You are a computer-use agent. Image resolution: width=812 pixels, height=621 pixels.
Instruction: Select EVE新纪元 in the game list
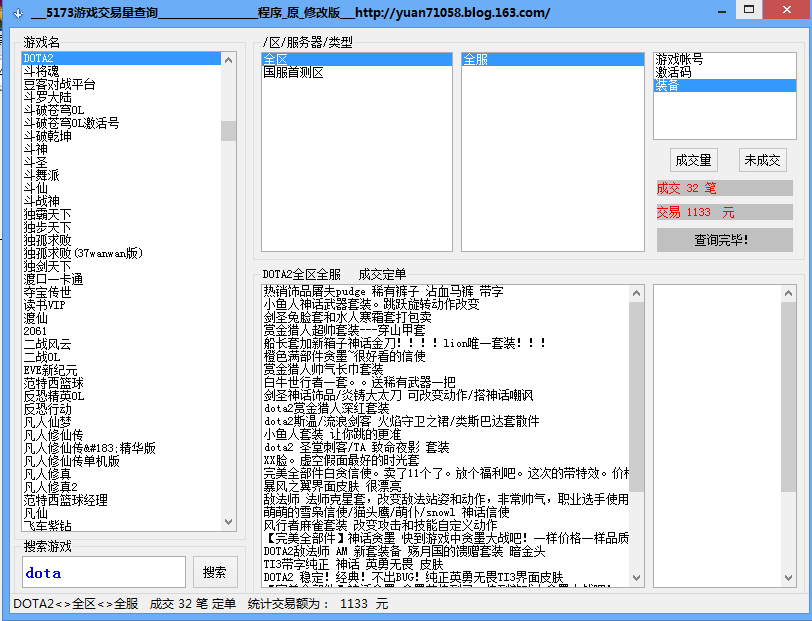[x=121, y=370]
